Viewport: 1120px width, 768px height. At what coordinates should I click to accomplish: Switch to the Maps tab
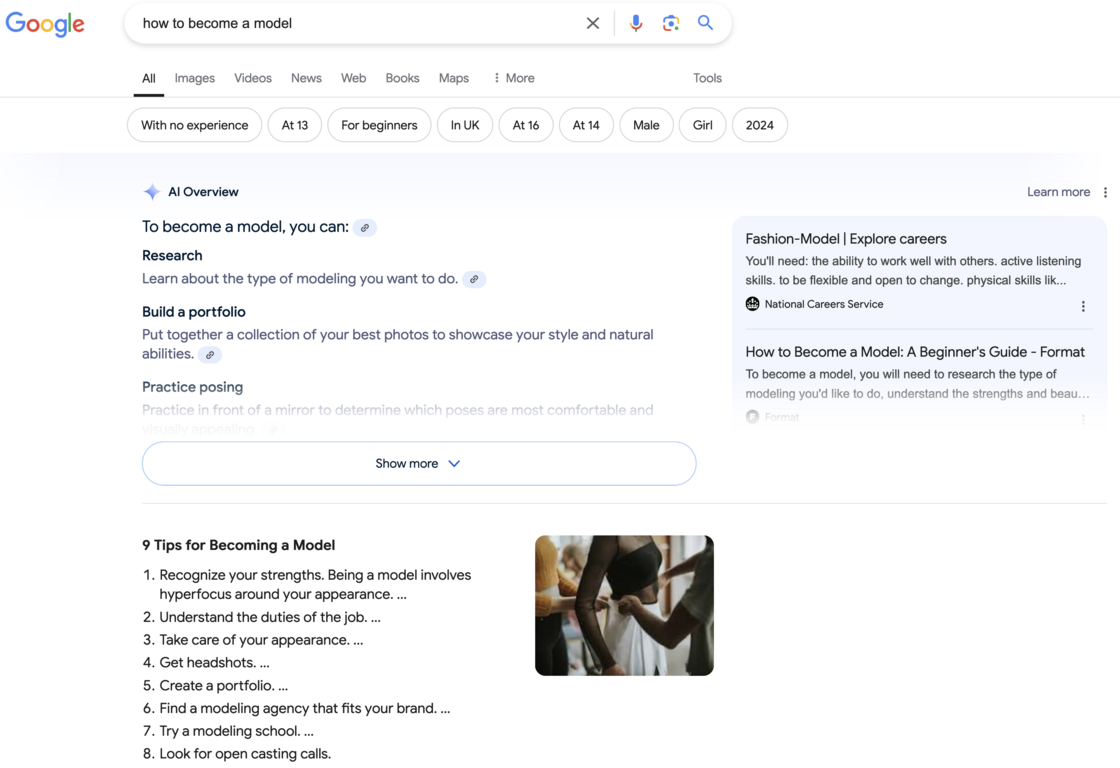pos(454,78)
